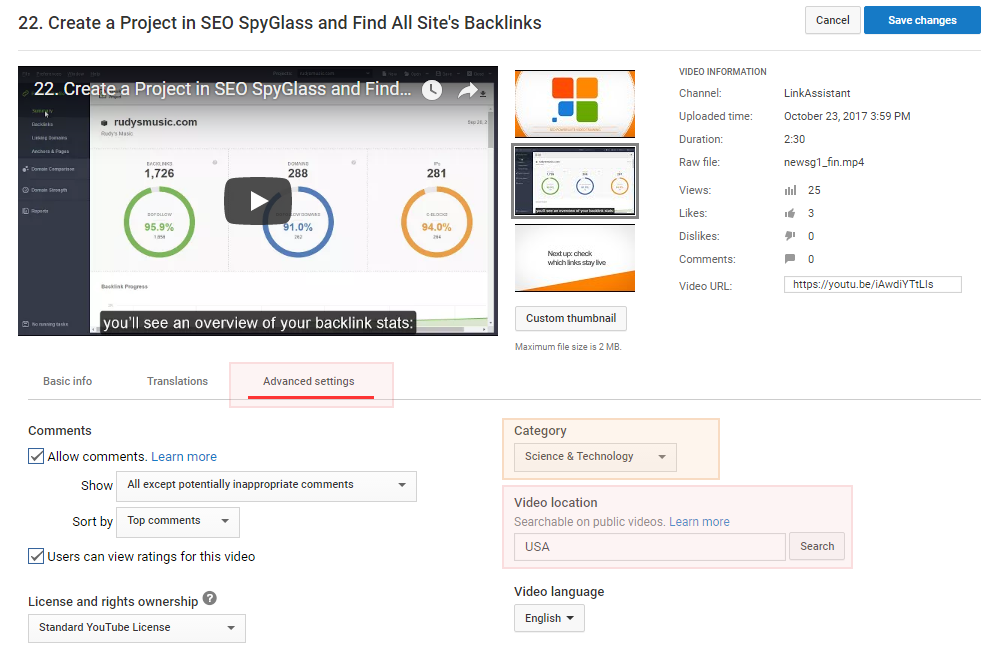Click the dislikes thumbs-down icon
990x648 pixels.
click(790, 236)
